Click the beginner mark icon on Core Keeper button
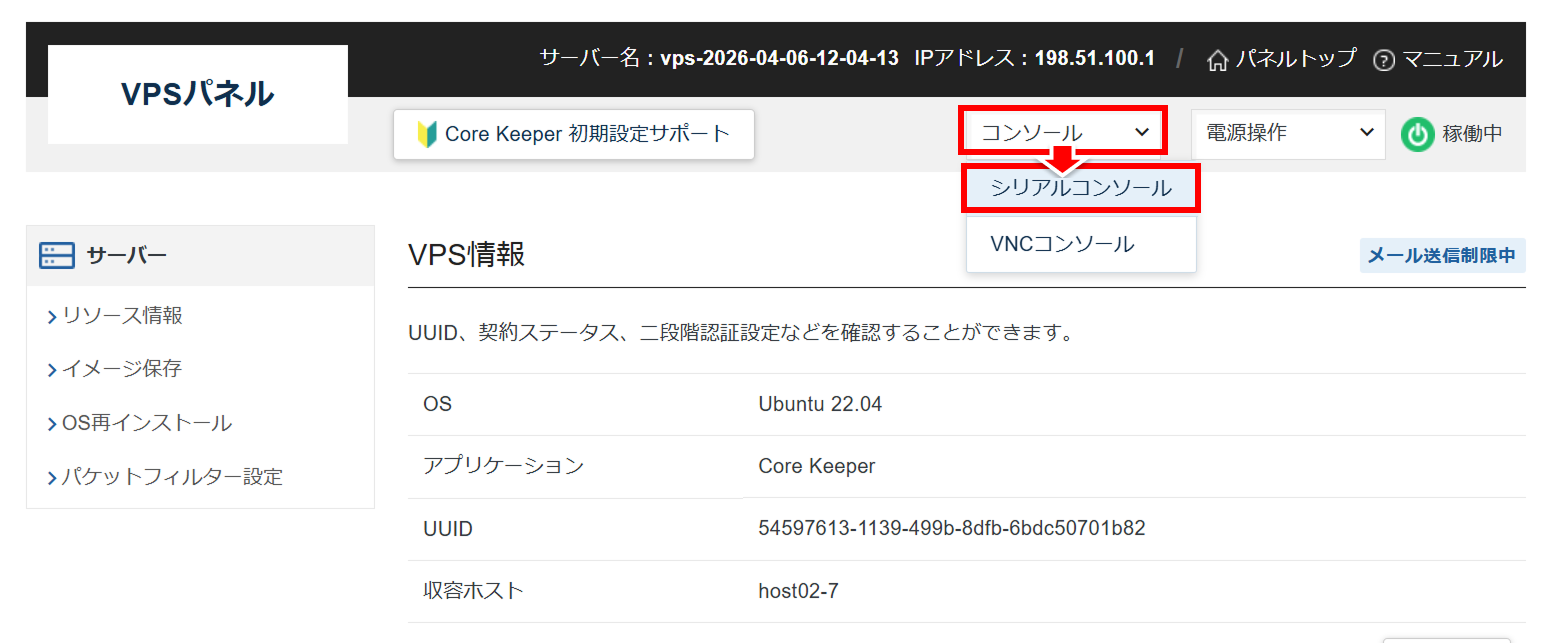 click(426, 134)
